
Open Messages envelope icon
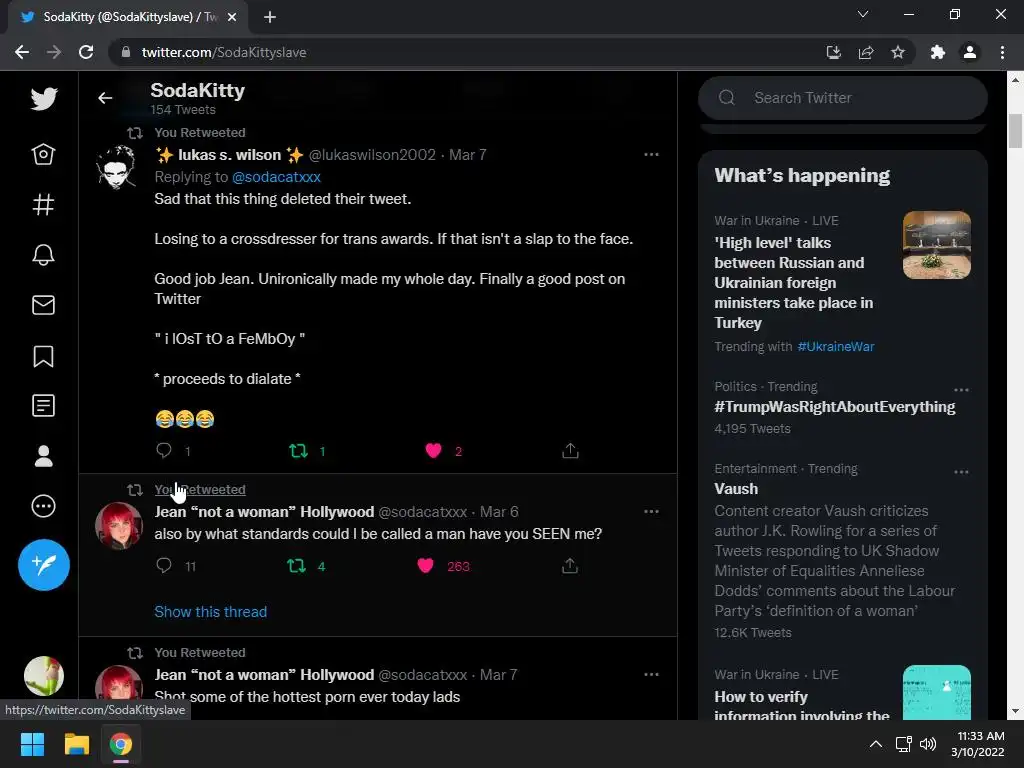[43, 305]
